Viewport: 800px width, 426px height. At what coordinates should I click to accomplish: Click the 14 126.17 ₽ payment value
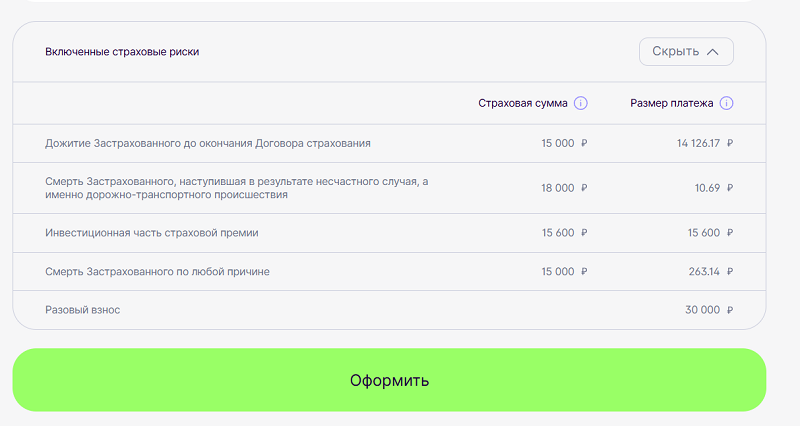tap(705, 143)
